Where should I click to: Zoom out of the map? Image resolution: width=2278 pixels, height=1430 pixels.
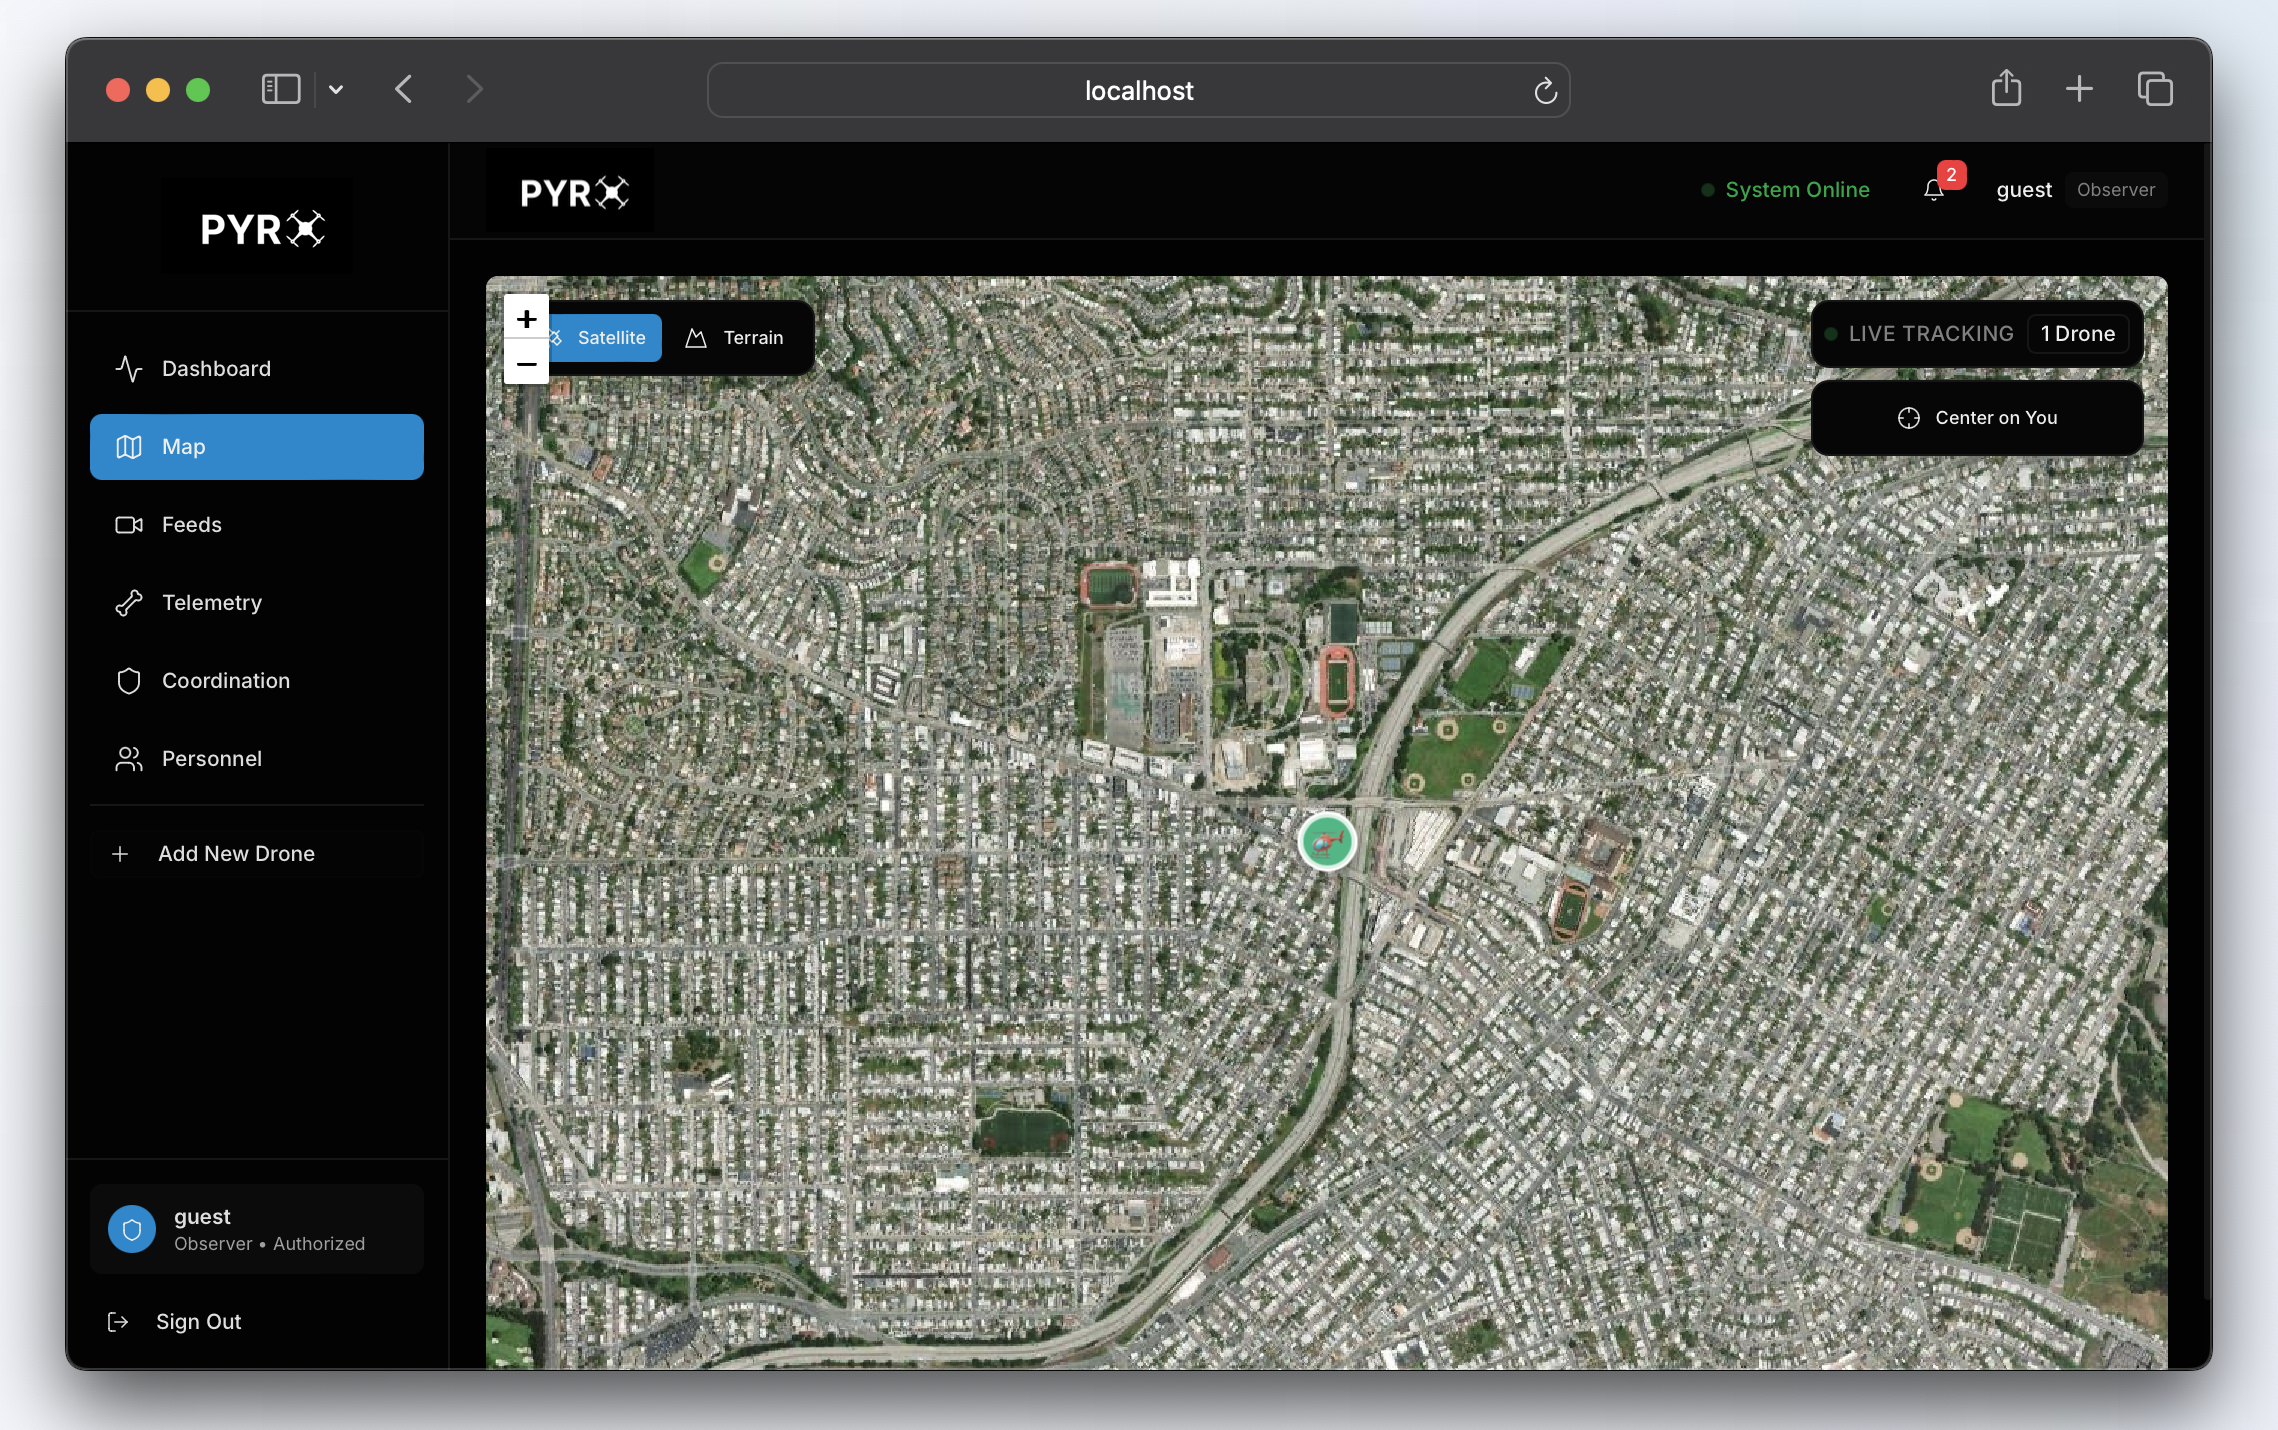tap(526, 364)
